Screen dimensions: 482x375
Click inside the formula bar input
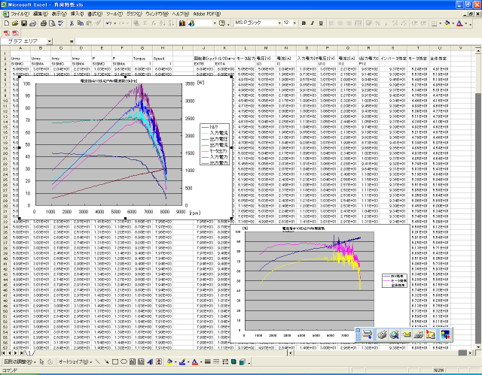(273, 41)
